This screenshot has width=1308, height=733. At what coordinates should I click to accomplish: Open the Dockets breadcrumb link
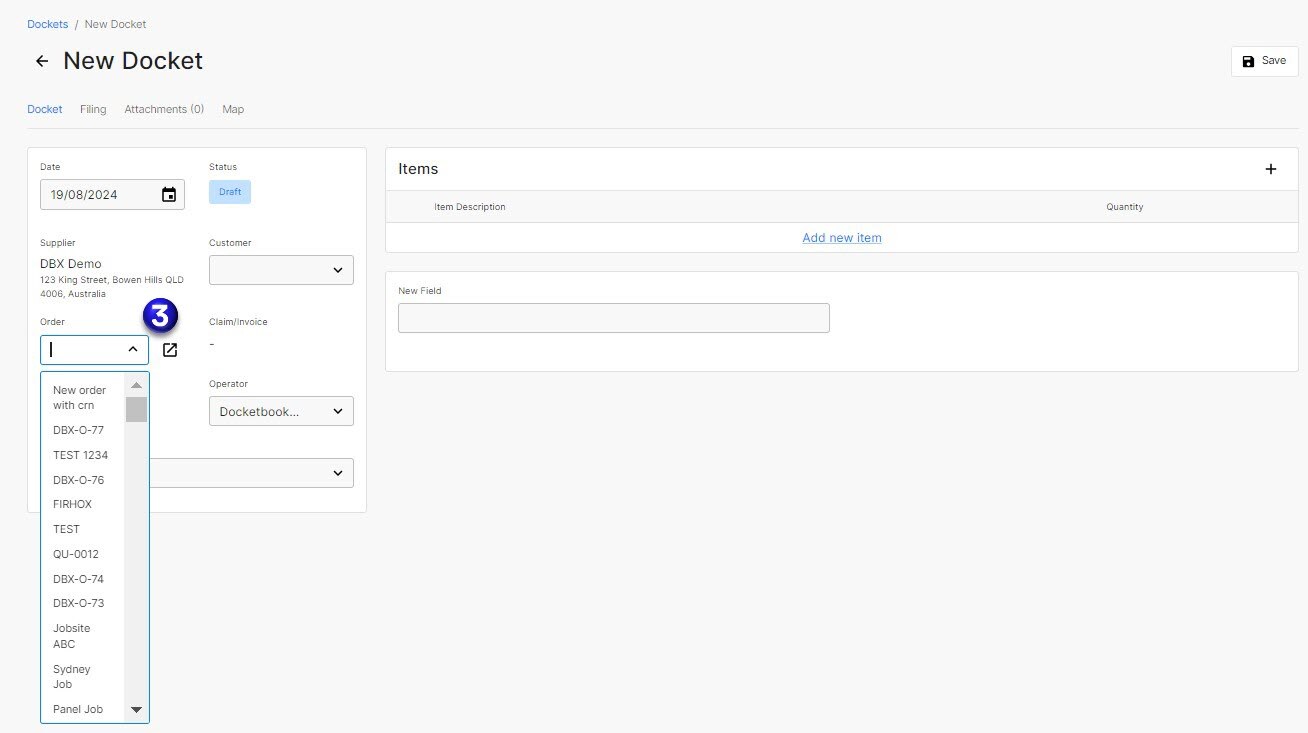point(47,23)
